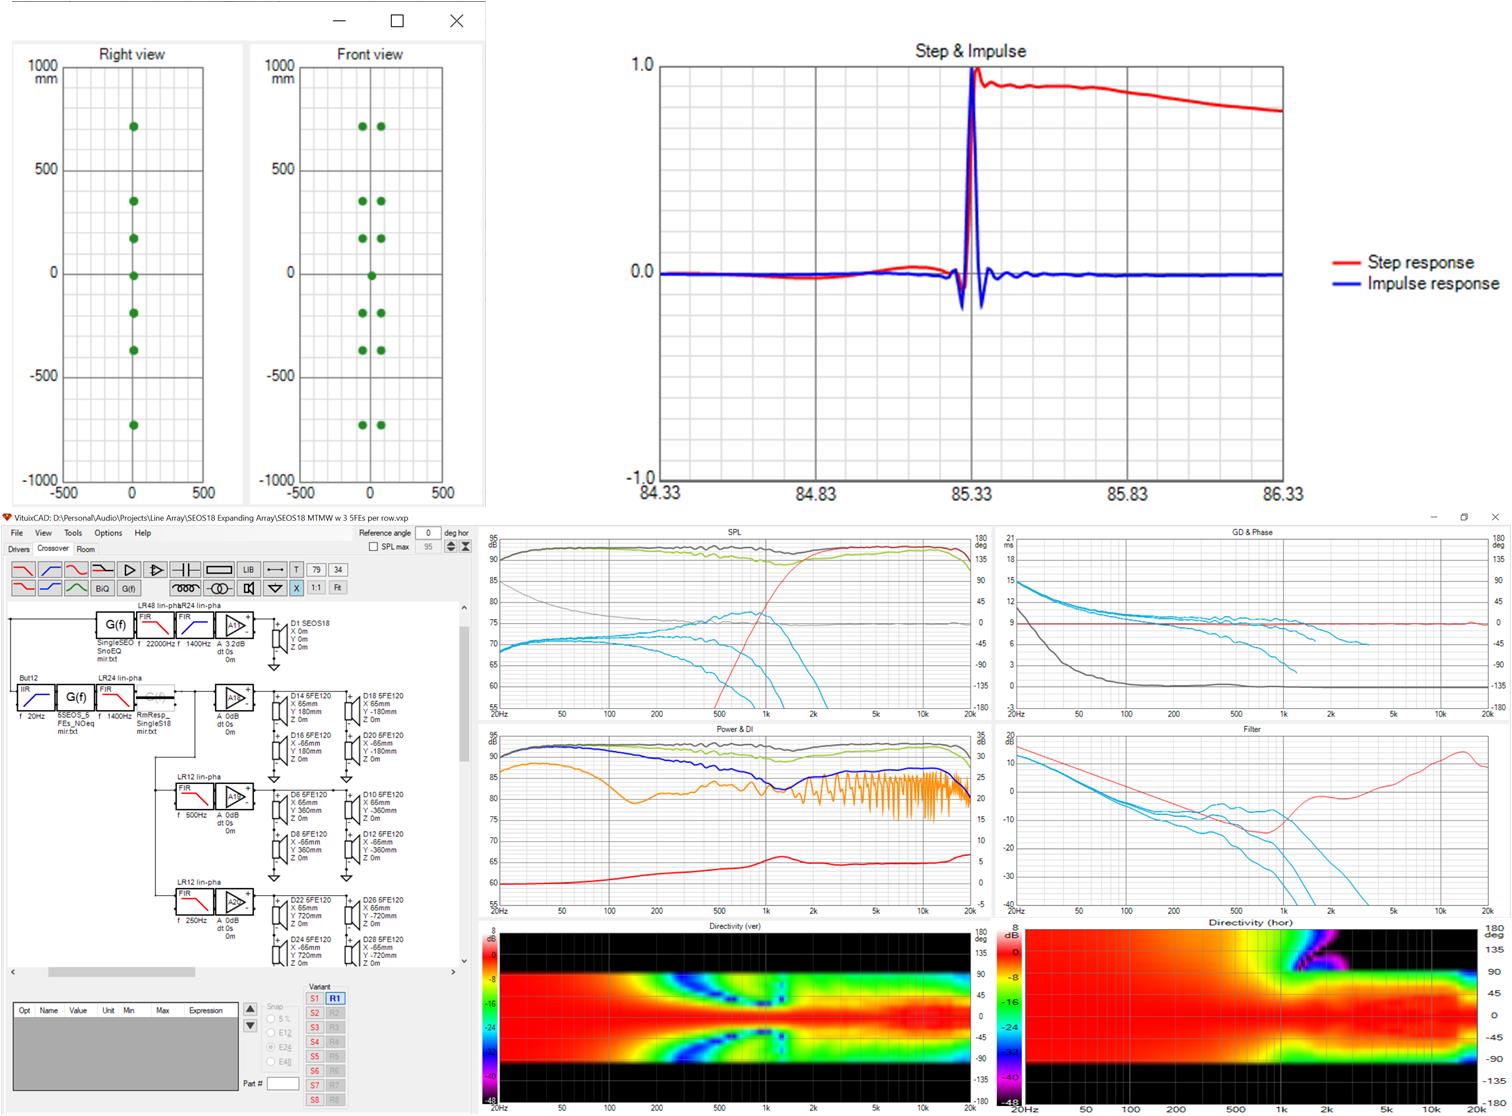Select the Crossover tab

tap(53, 548)
